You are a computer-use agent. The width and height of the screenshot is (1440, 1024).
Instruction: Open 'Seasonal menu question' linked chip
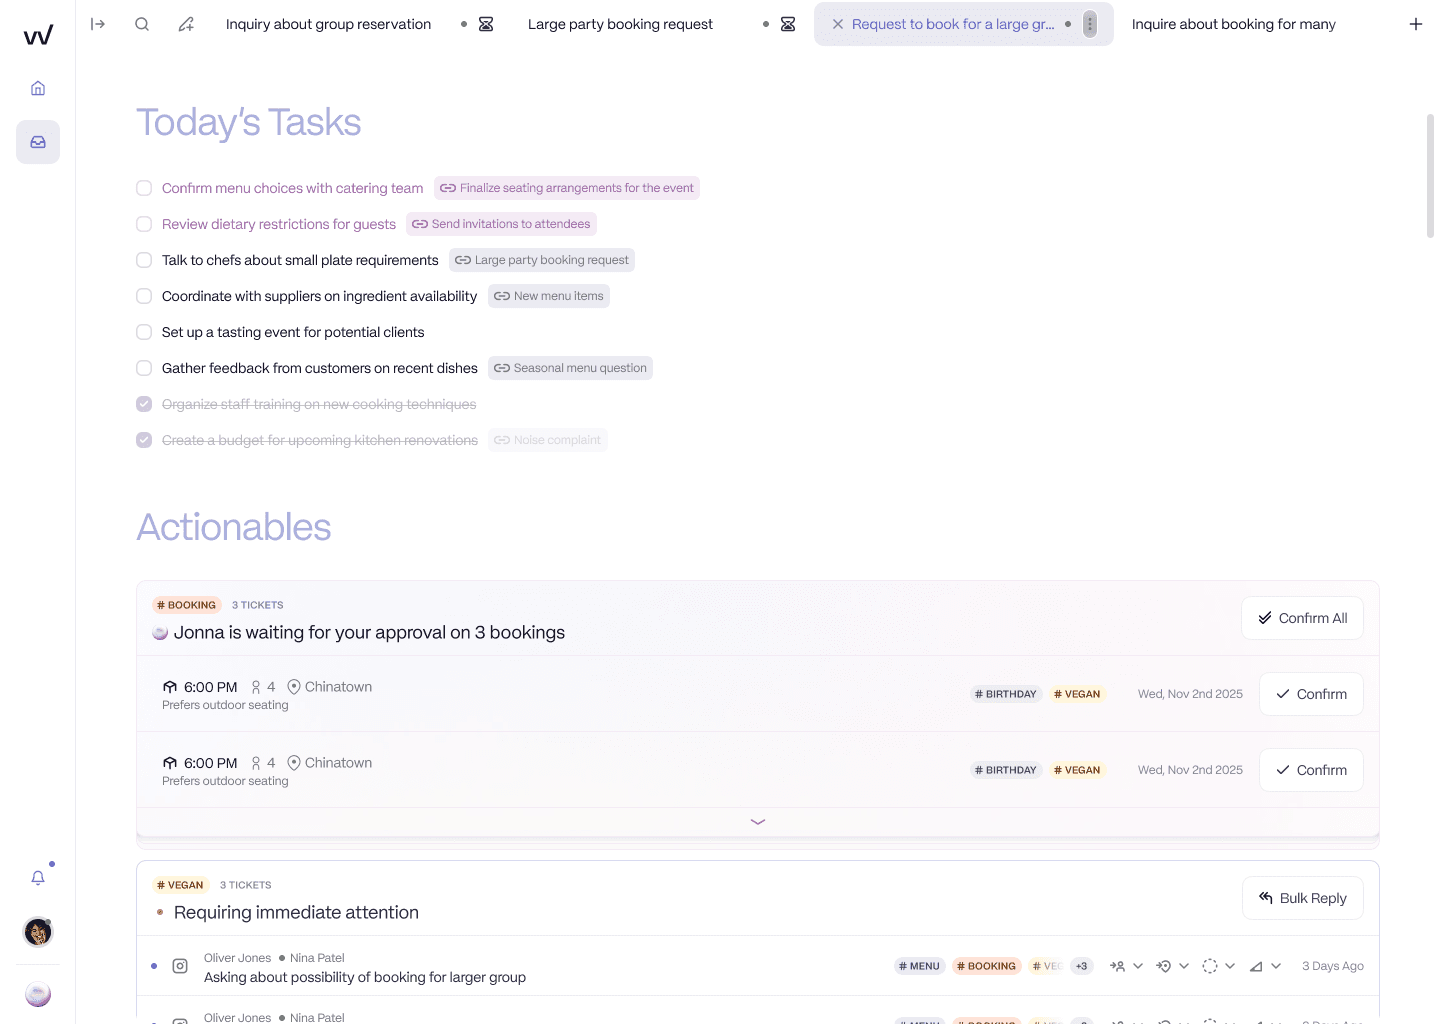[570, 368]
